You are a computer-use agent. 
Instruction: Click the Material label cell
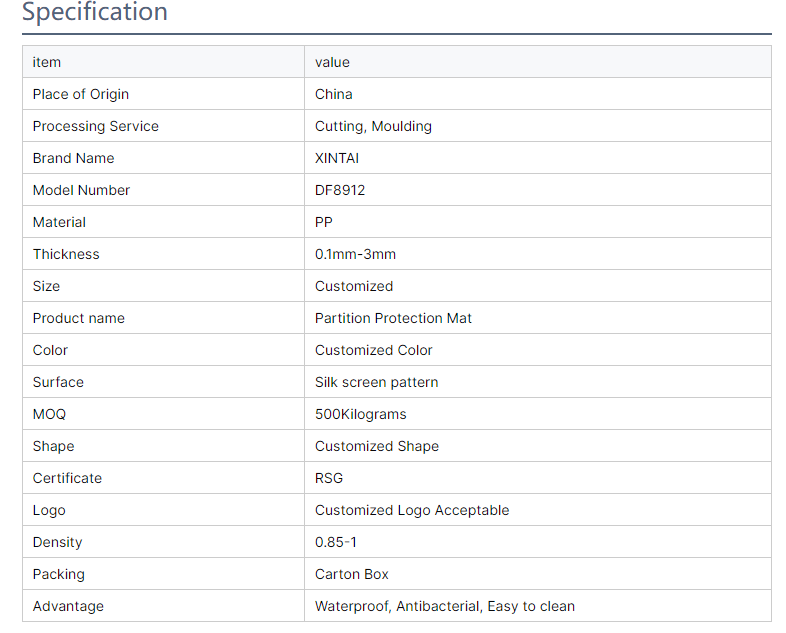tap(59, 222)
